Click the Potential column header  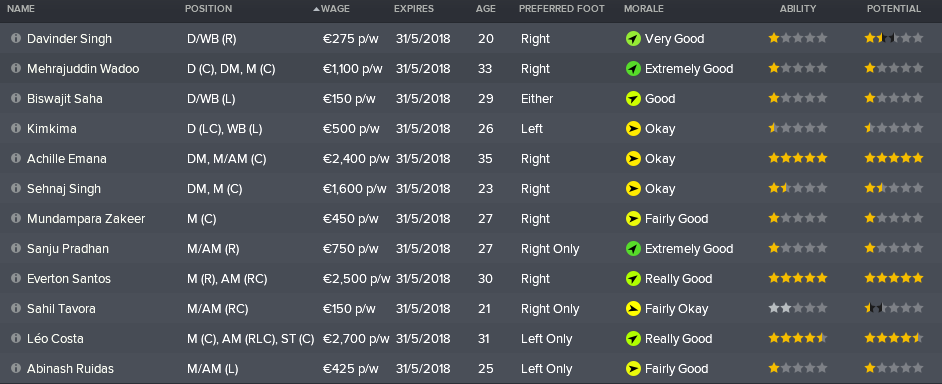point(893,9)
